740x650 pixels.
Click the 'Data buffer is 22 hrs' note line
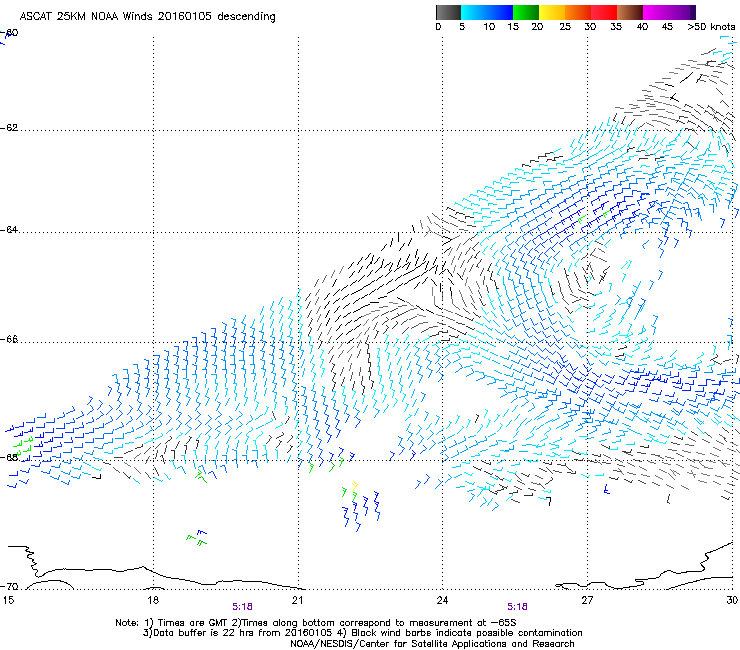(362, 633)
